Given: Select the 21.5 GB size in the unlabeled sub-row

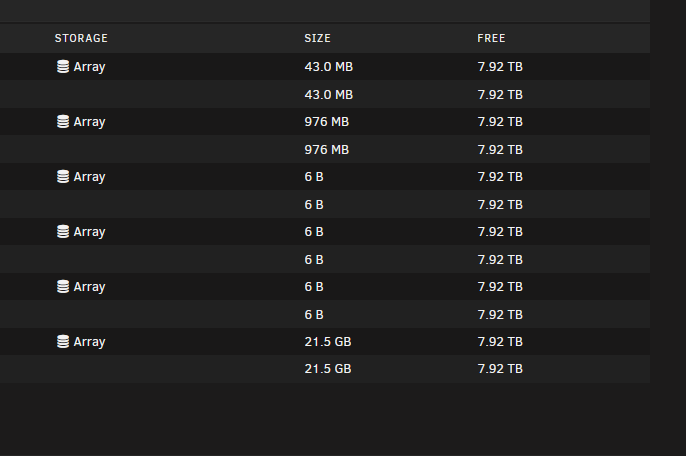Looking at the screenshot, I should pos(328,369).
